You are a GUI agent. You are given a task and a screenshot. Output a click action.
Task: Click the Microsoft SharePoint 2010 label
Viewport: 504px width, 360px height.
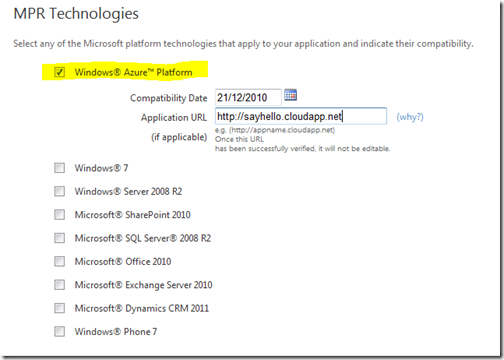click(133, 215)
